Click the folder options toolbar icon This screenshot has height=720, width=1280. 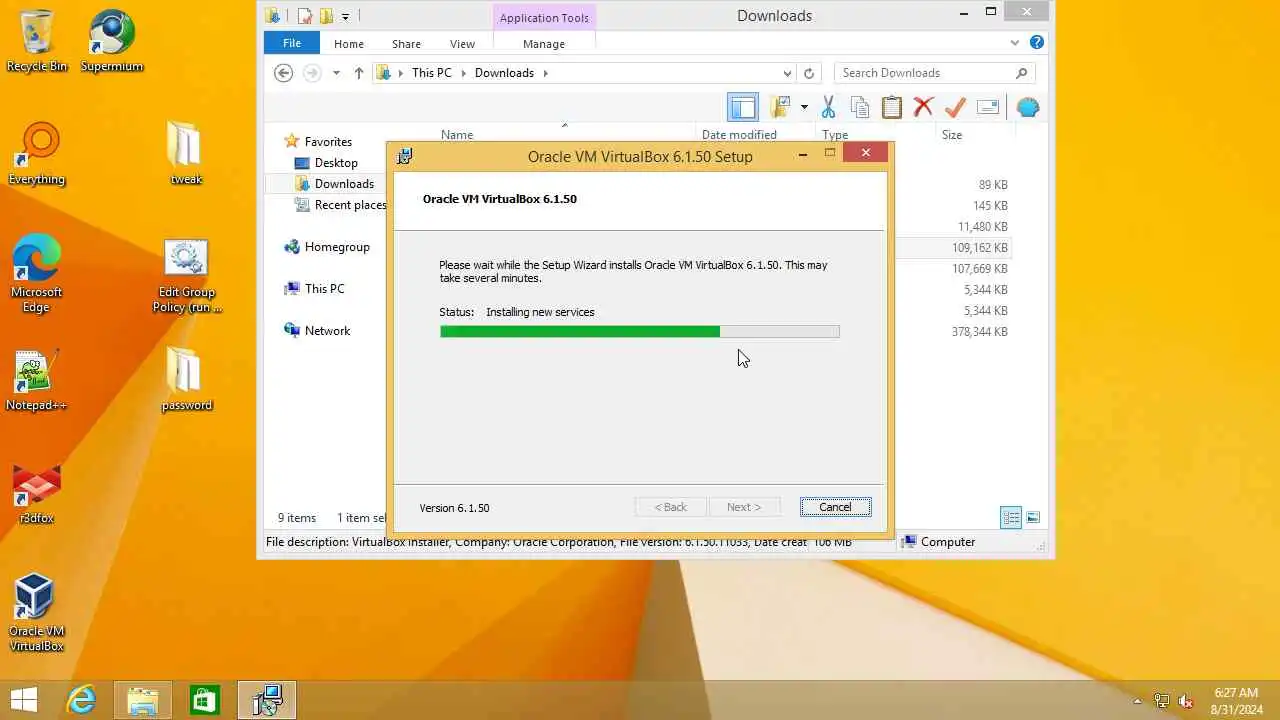pos(781,107)
